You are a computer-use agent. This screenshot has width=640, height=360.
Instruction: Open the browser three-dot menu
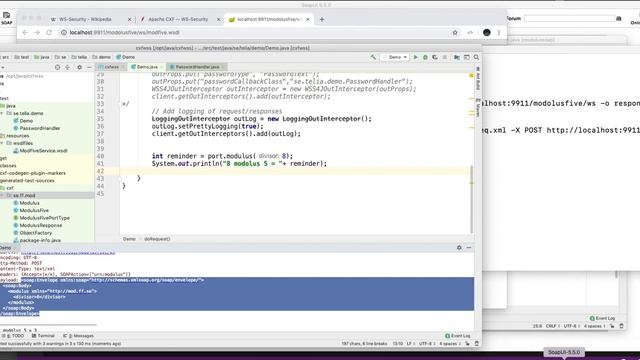(499, 33)
